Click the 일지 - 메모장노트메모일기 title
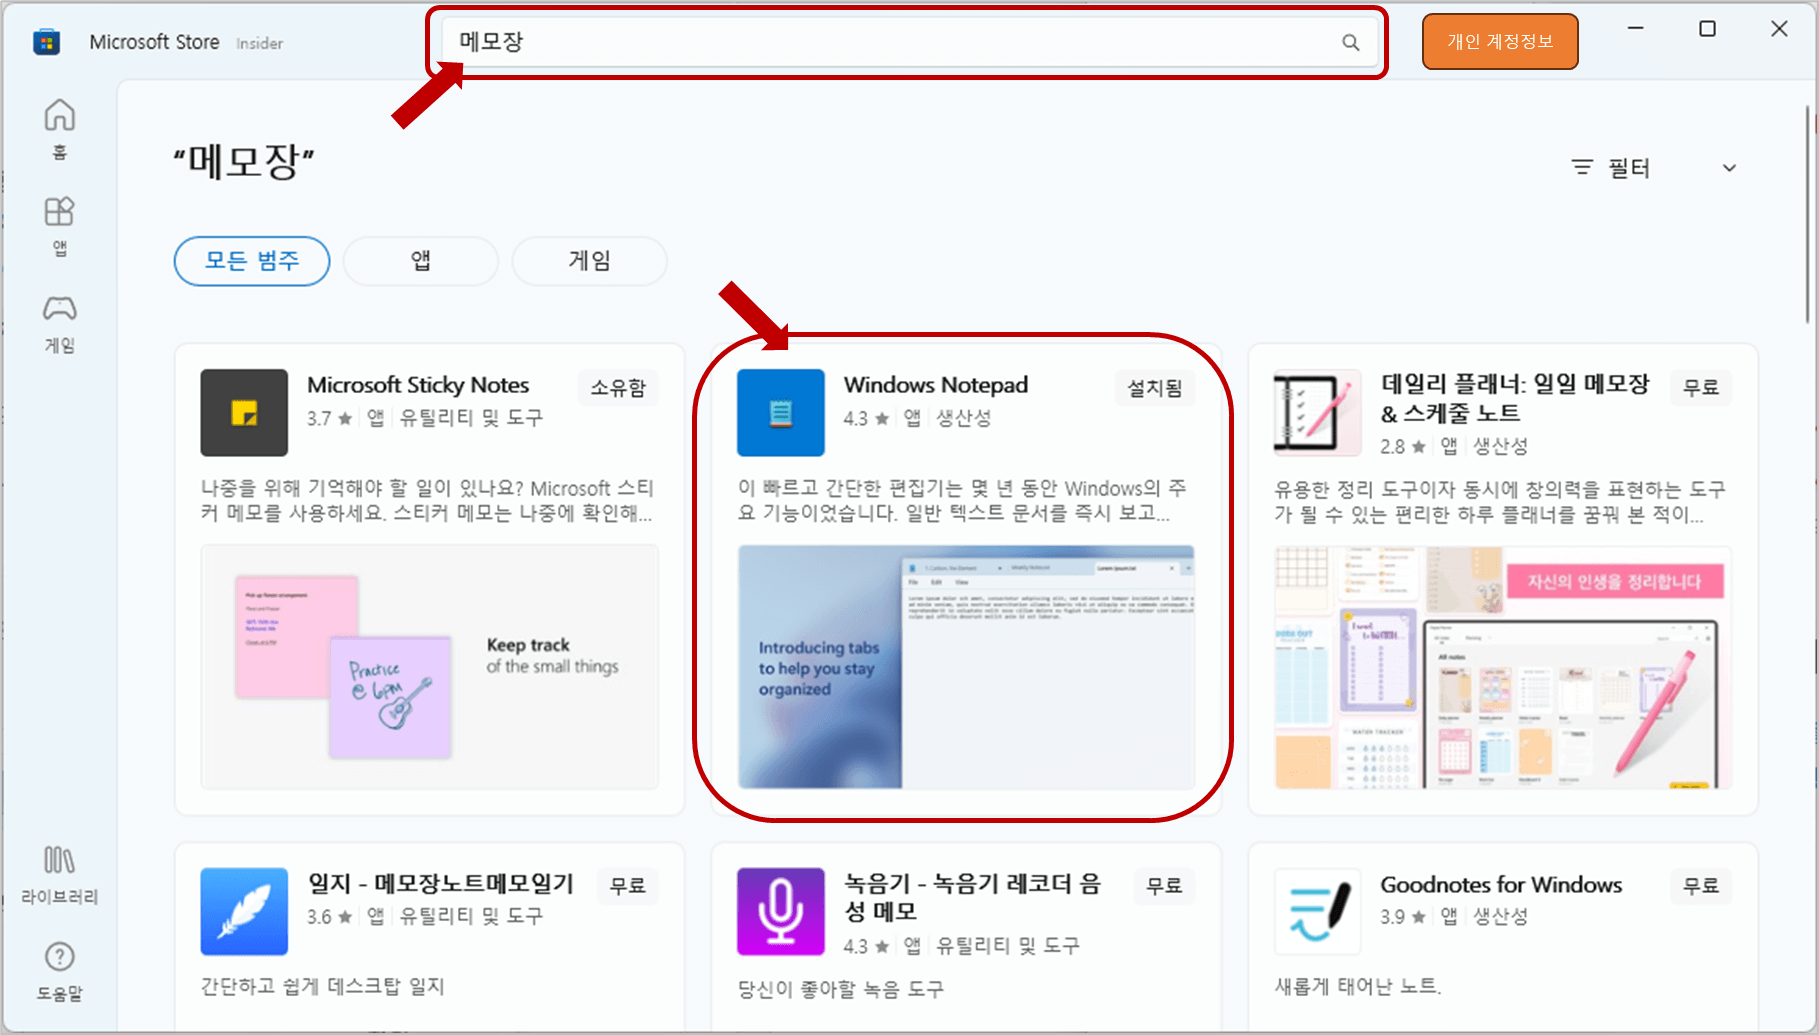 point(441,883)
